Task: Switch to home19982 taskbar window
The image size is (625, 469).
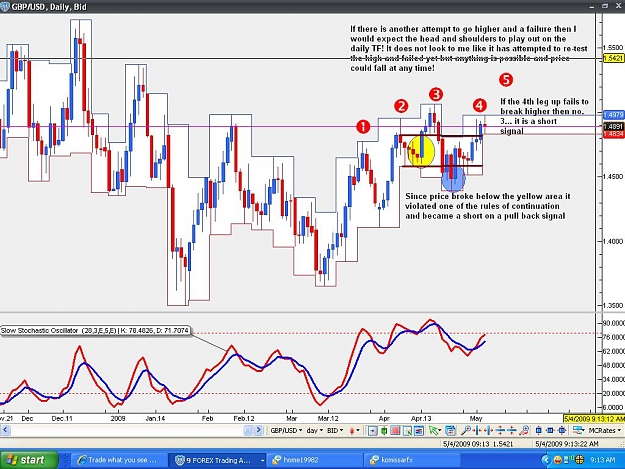Action: (x=315, y=460)
